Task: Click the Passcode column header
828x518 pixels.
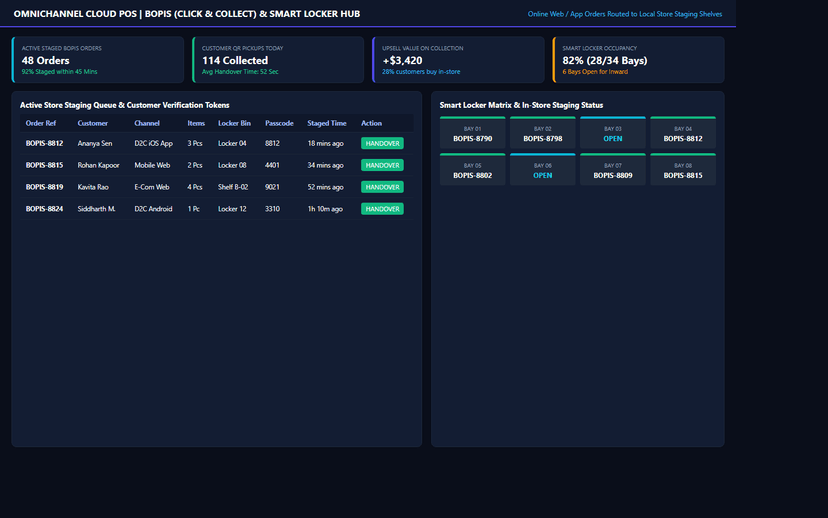Action: coord(279,123)
